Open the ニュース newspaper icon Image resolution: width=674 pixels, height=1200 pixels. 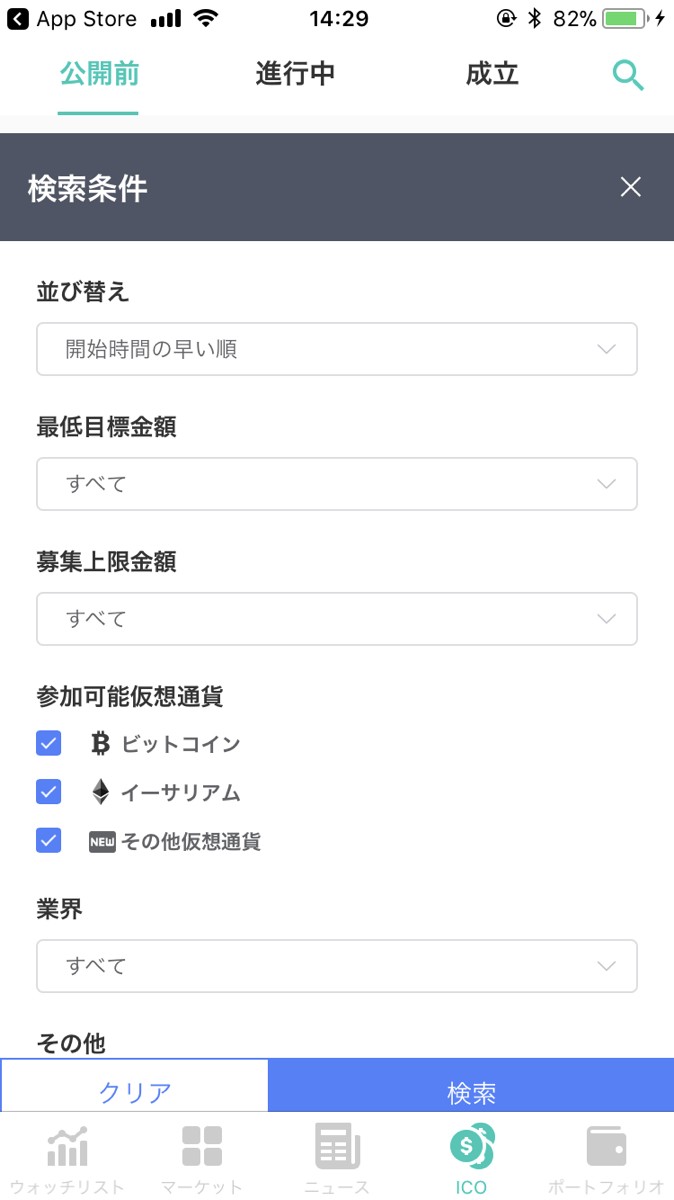pos(337,1147)
